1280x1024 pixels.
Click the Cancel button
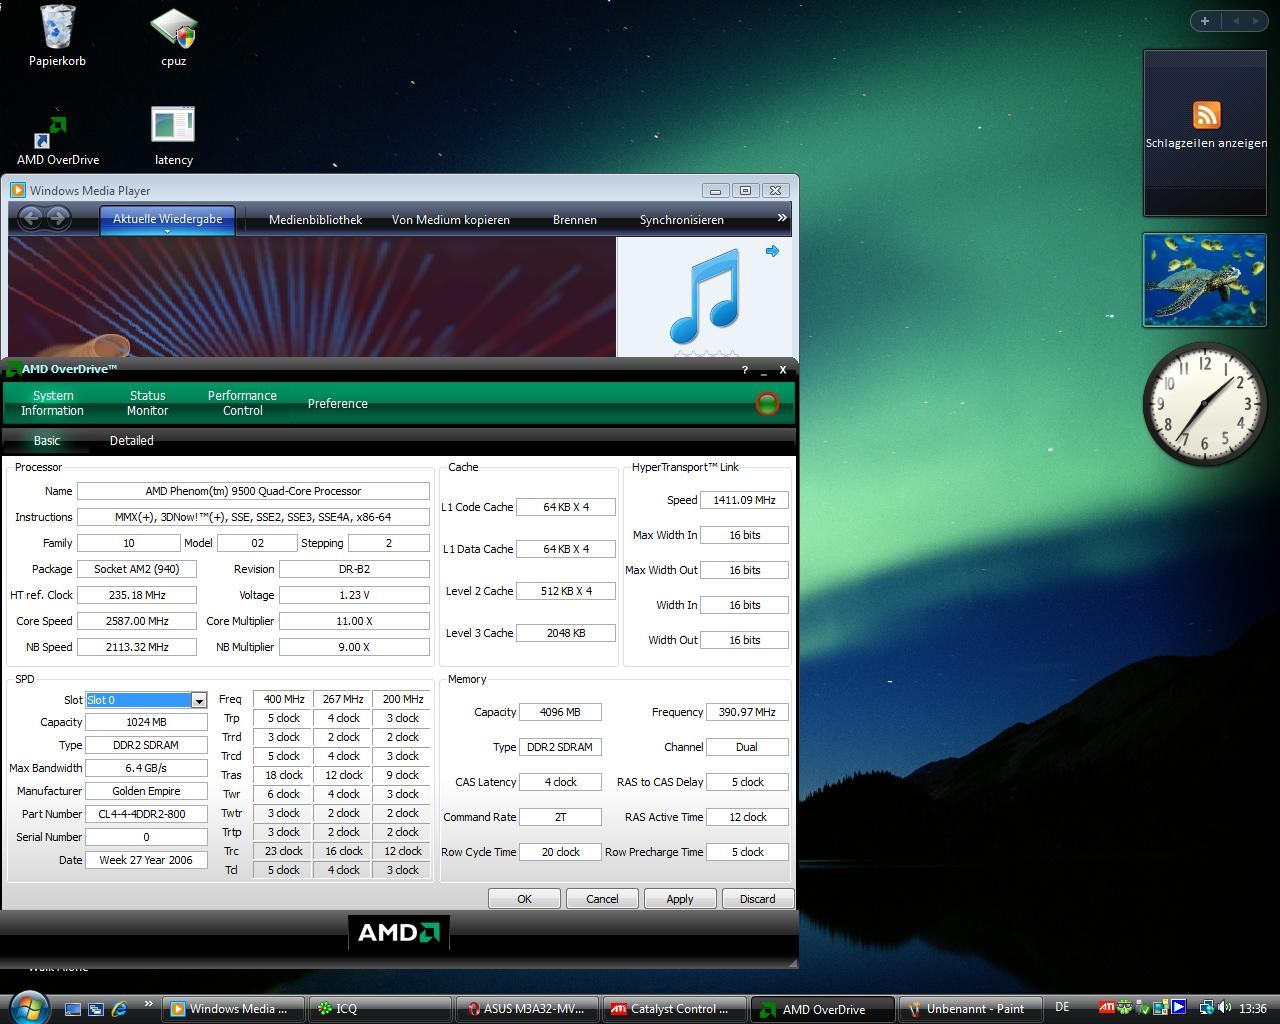(602, 898)
